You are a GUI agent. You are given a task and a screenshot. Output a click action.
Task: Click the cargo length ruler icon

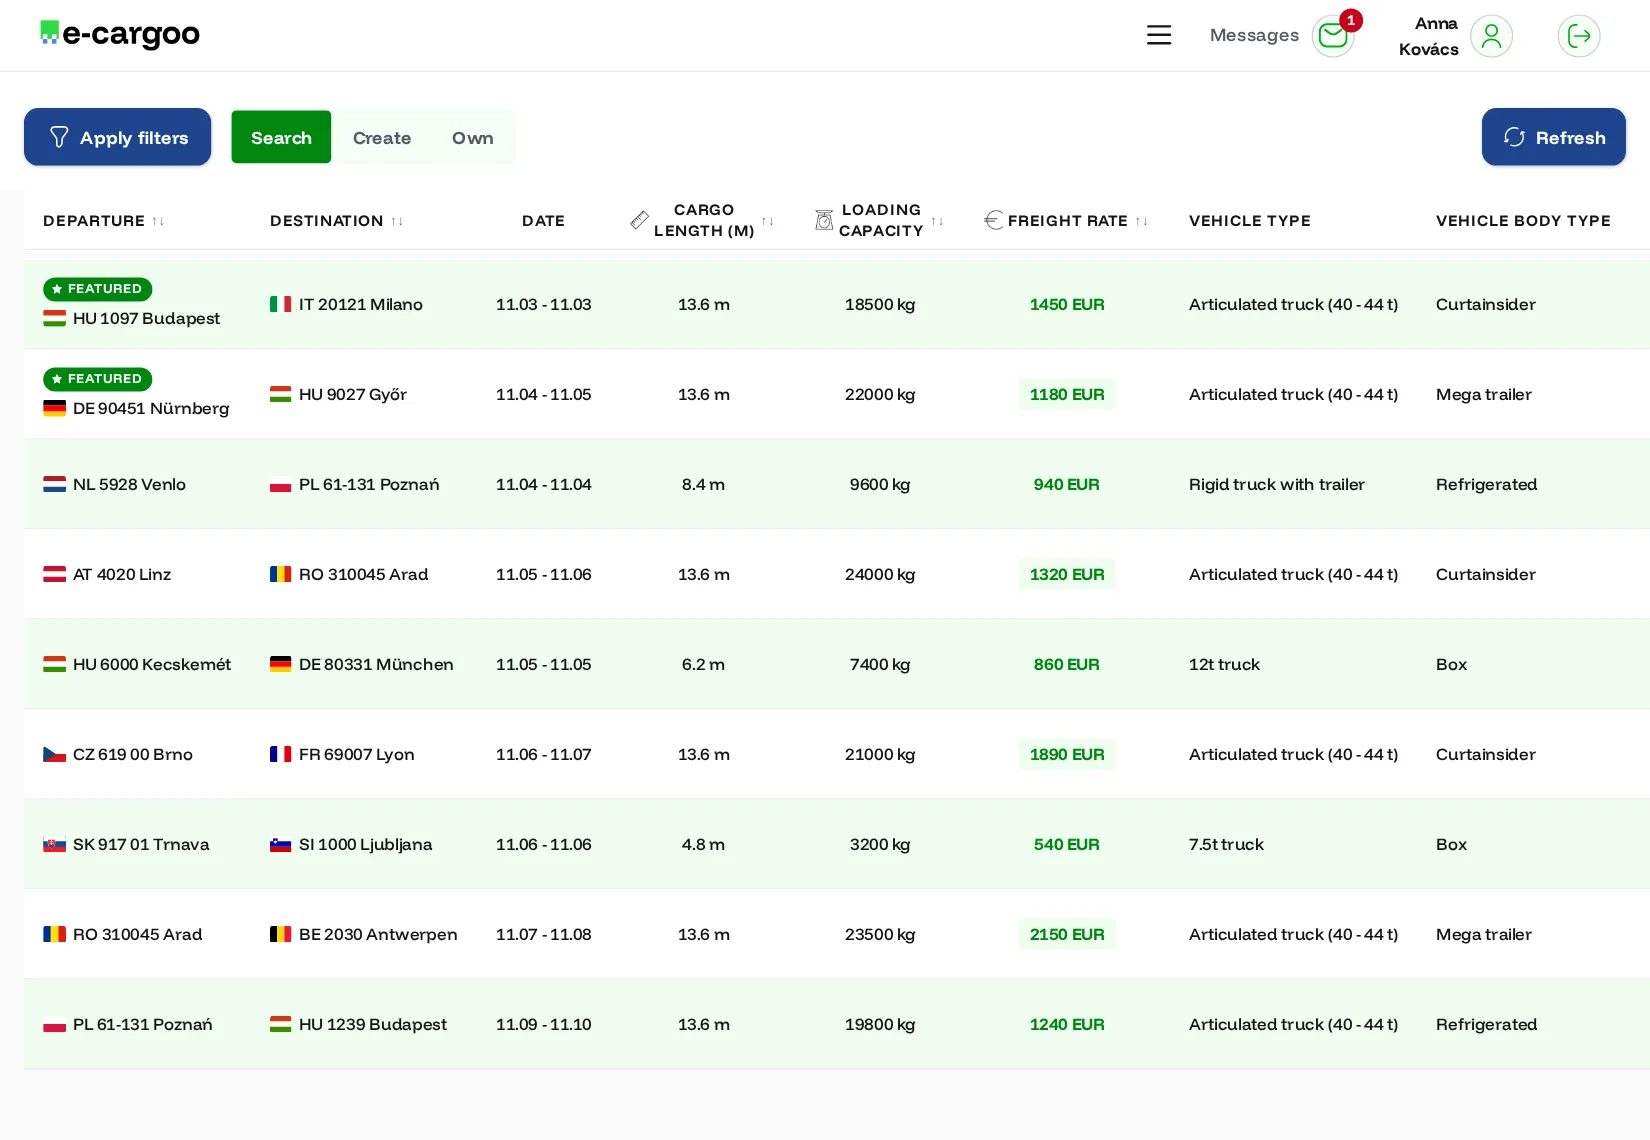pos(639,220)
